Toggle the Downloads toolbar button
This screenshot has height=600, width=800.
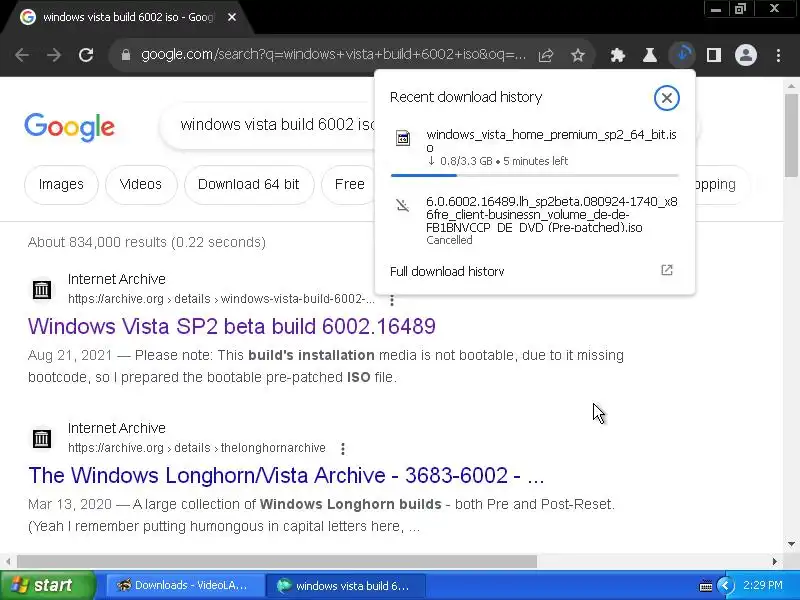tap(682, 55)
